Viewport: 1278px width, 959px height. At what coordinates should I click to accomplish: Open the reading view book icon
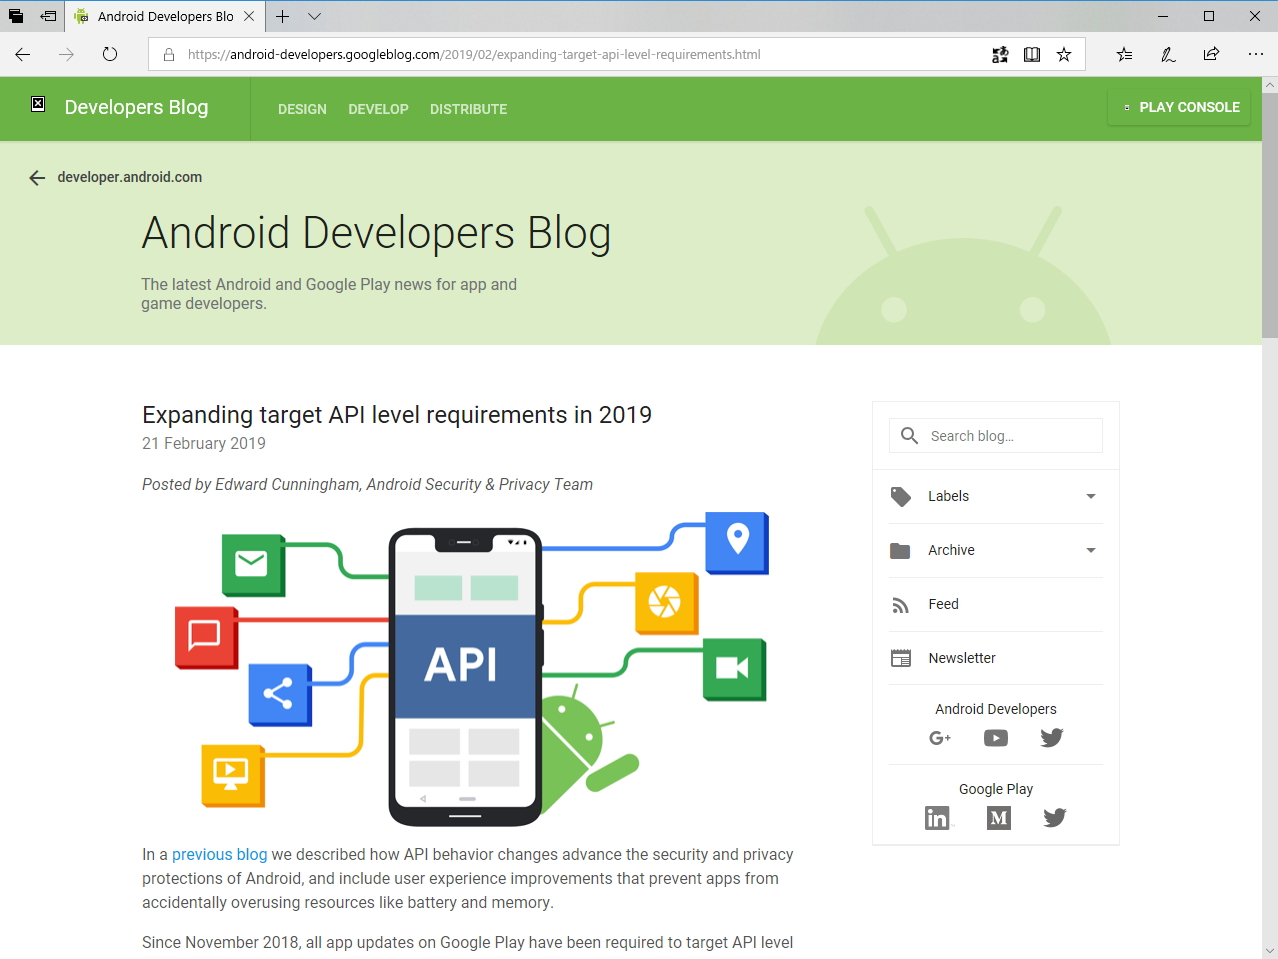[1031, 54]
